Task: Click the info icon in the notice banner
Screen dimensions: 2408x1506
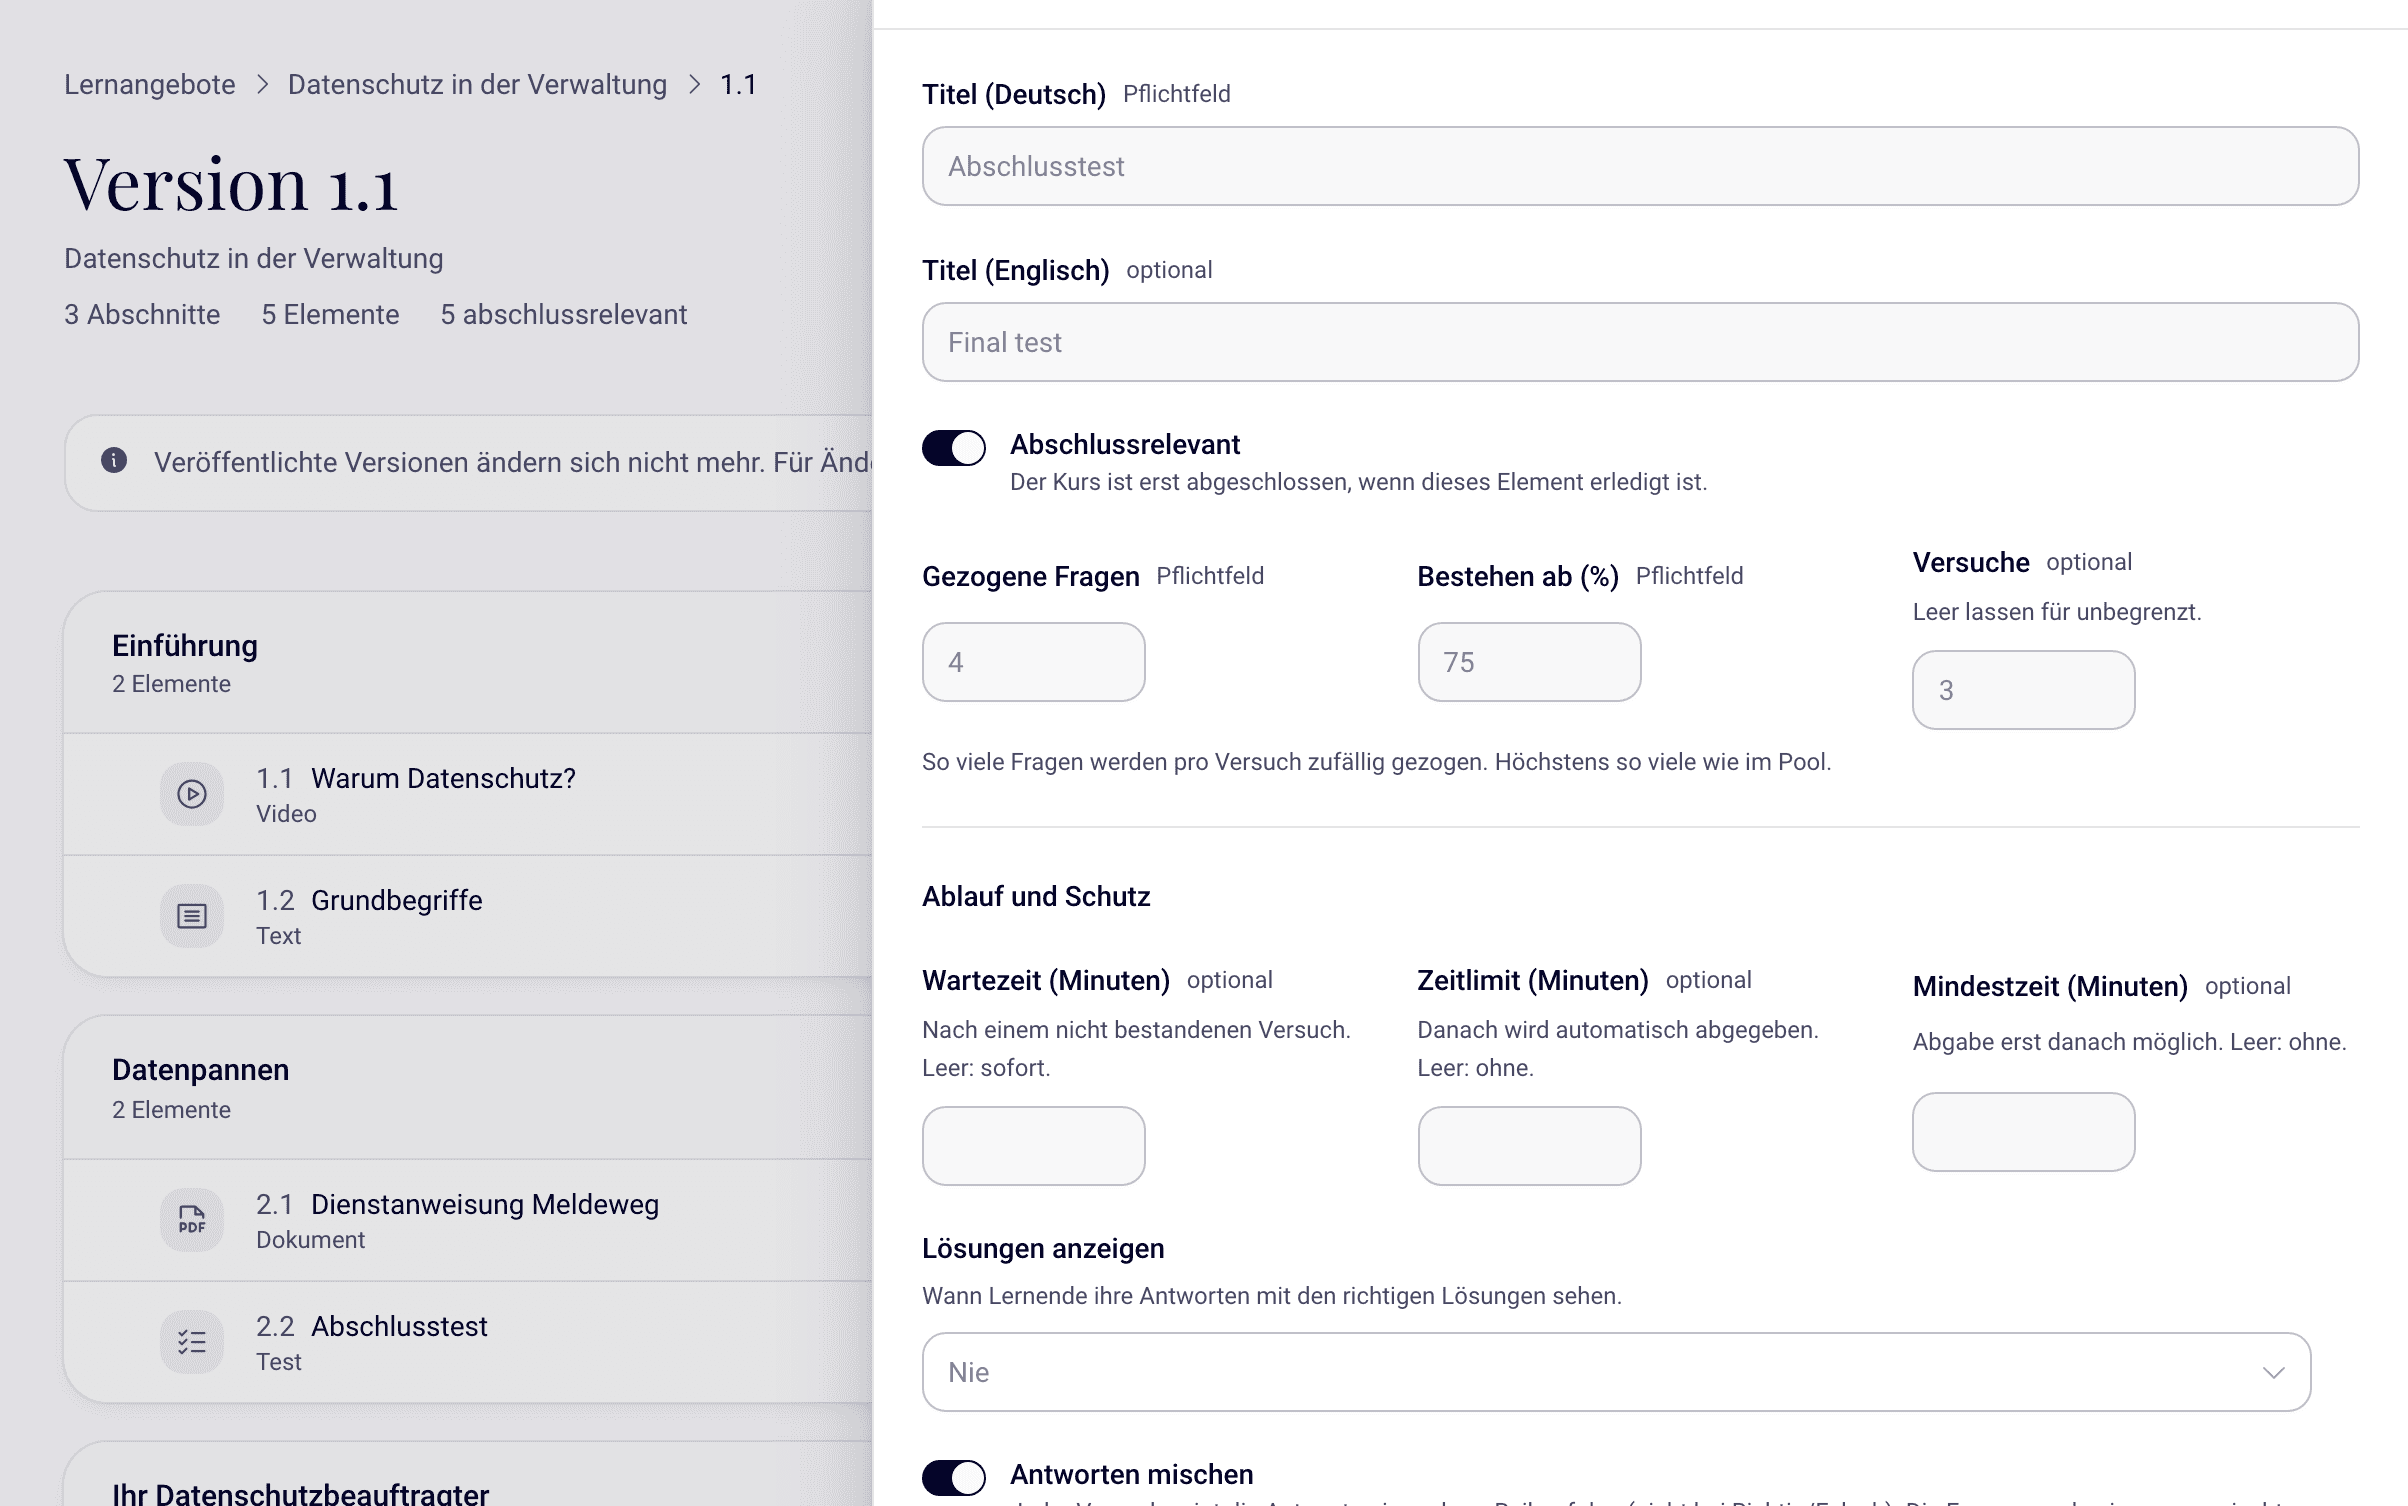Action: 114,460
